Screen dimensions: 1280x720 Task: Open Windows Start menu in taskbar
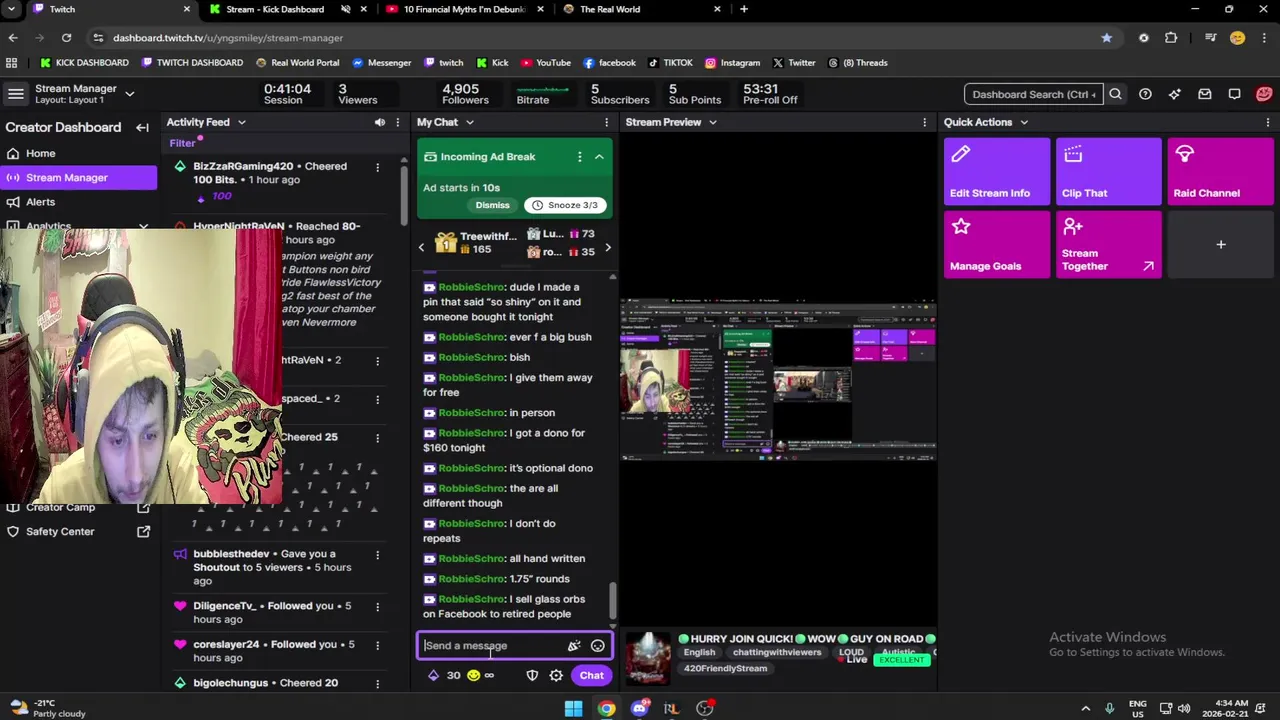pyautogui.click(x=573, y=708)
